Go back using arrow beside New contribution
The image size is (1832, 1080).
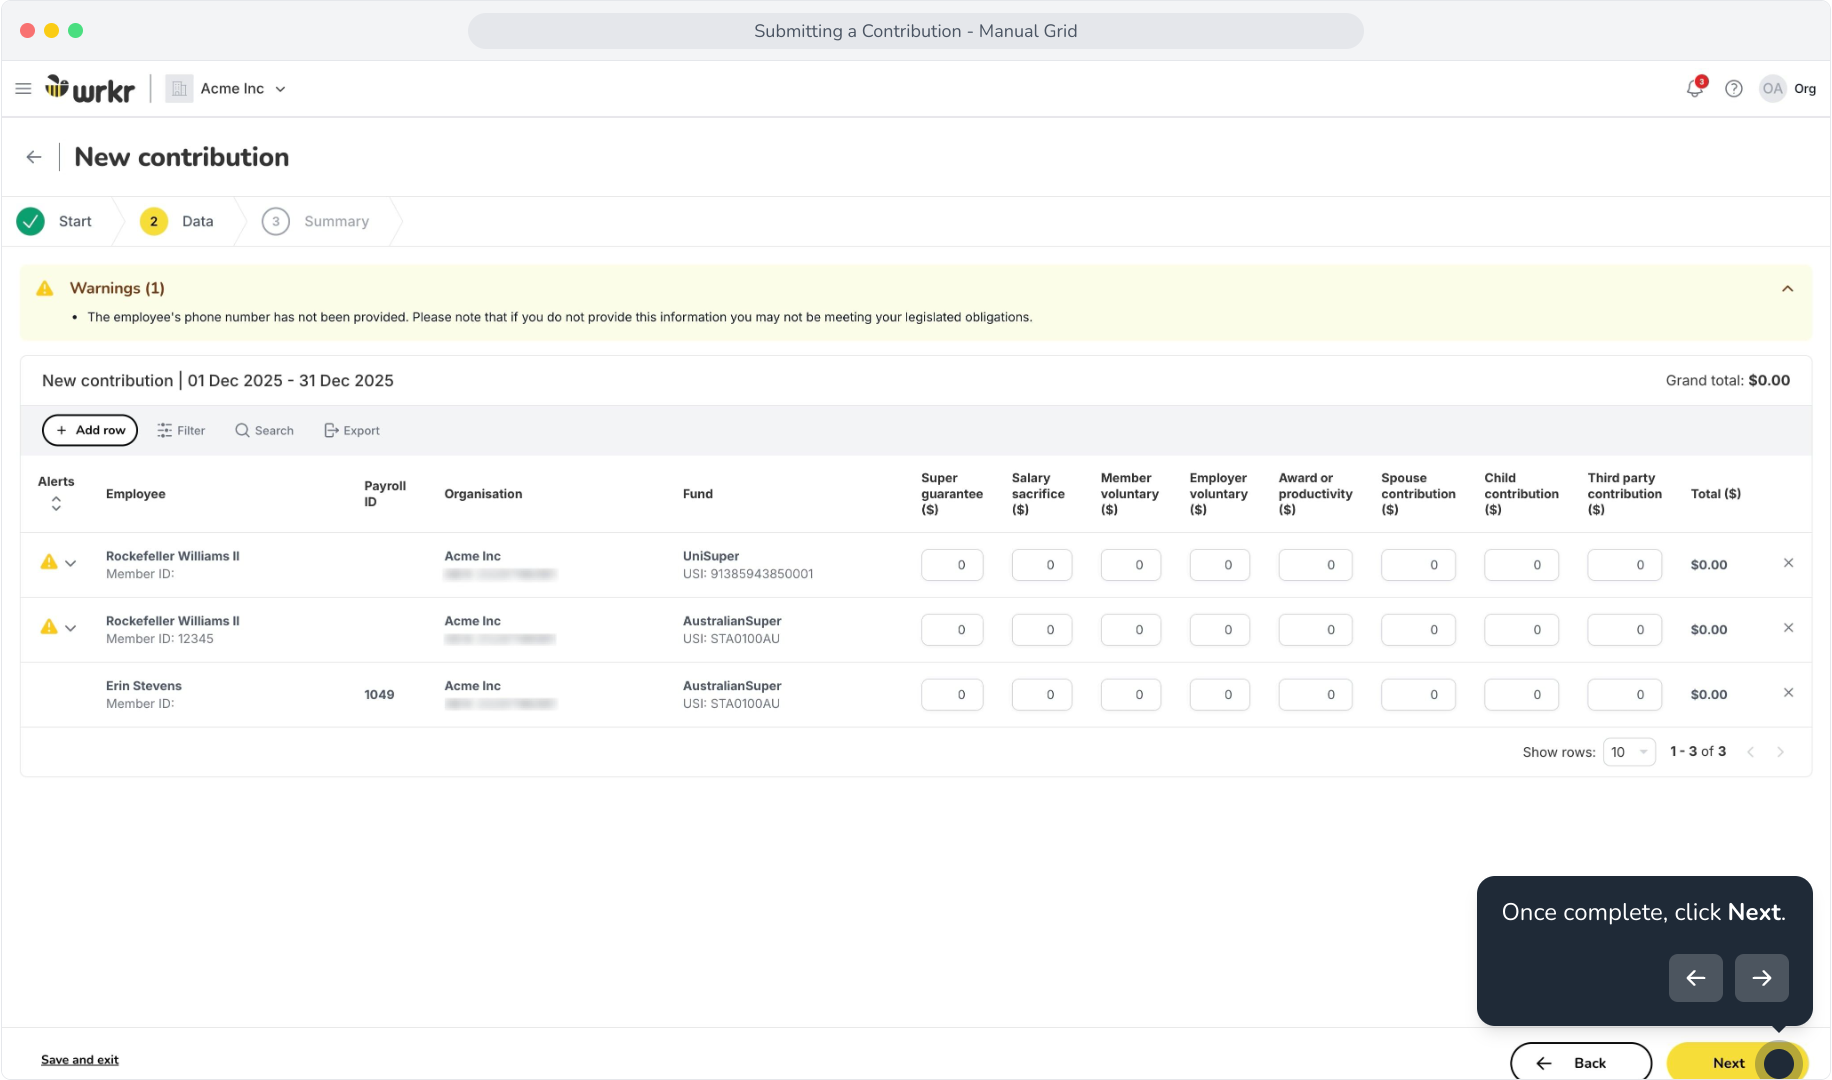point(34,157)
